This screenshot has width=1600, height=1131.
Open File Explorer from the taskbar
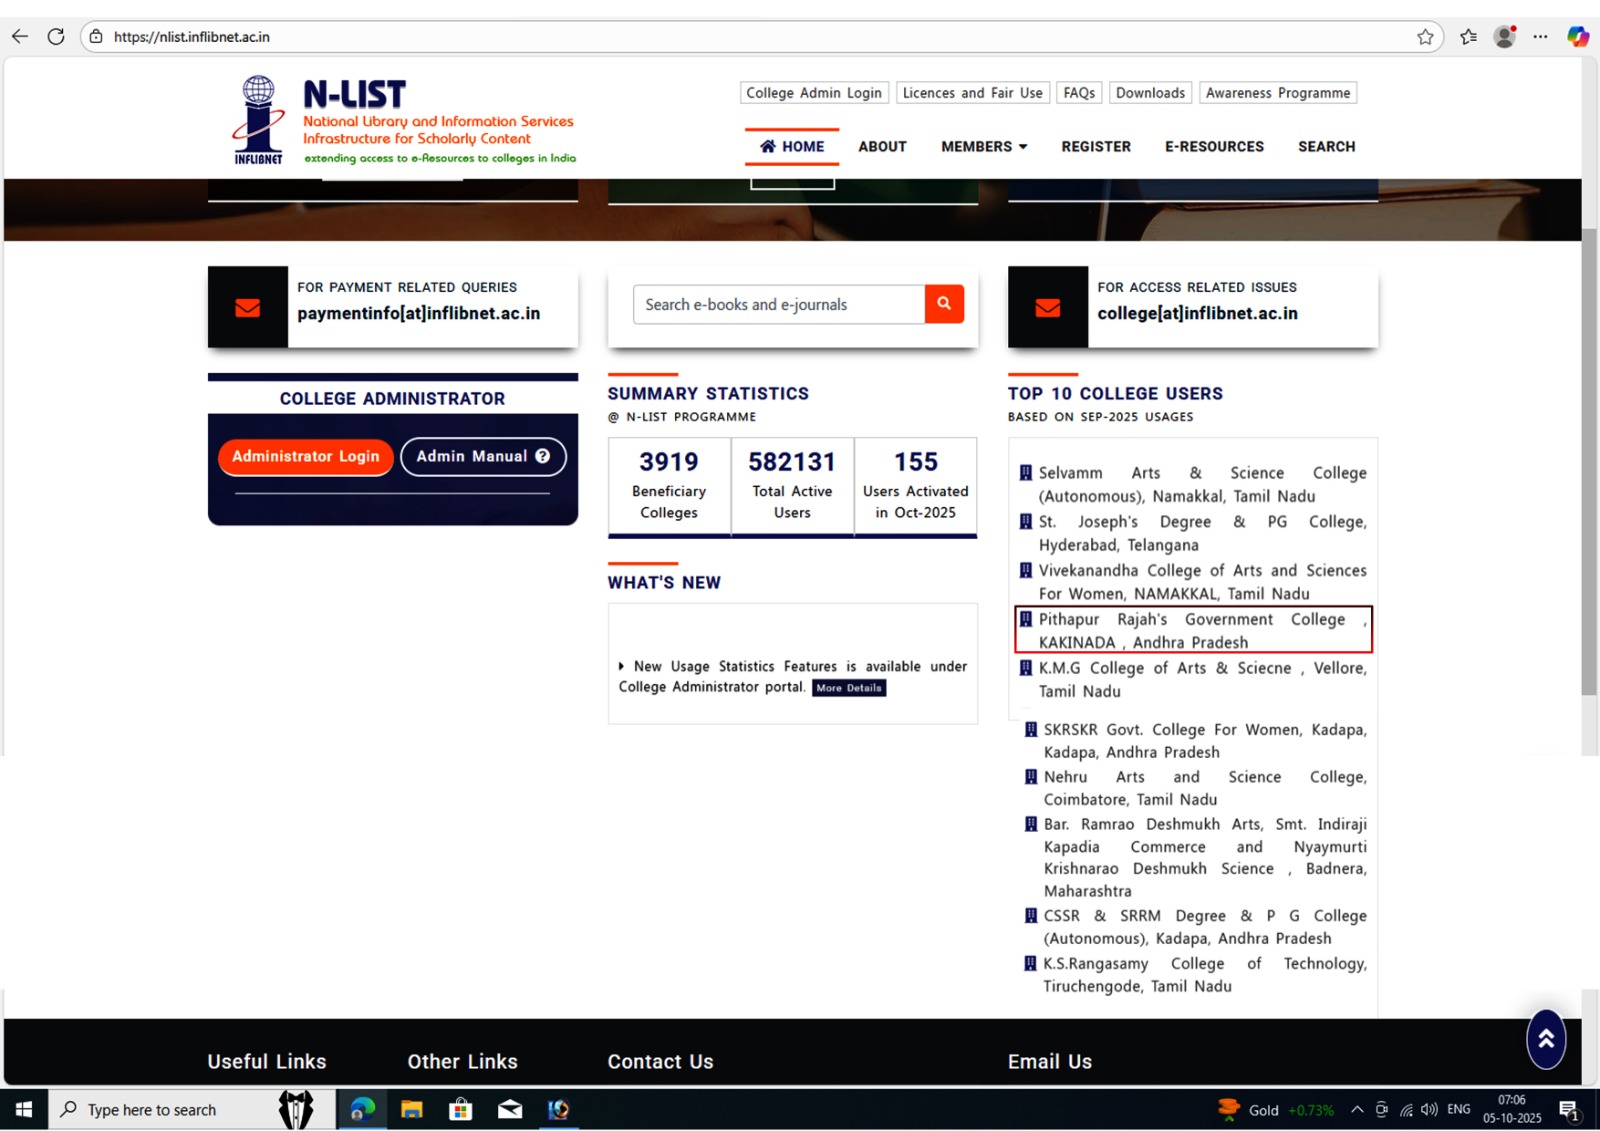point(411,1109)
